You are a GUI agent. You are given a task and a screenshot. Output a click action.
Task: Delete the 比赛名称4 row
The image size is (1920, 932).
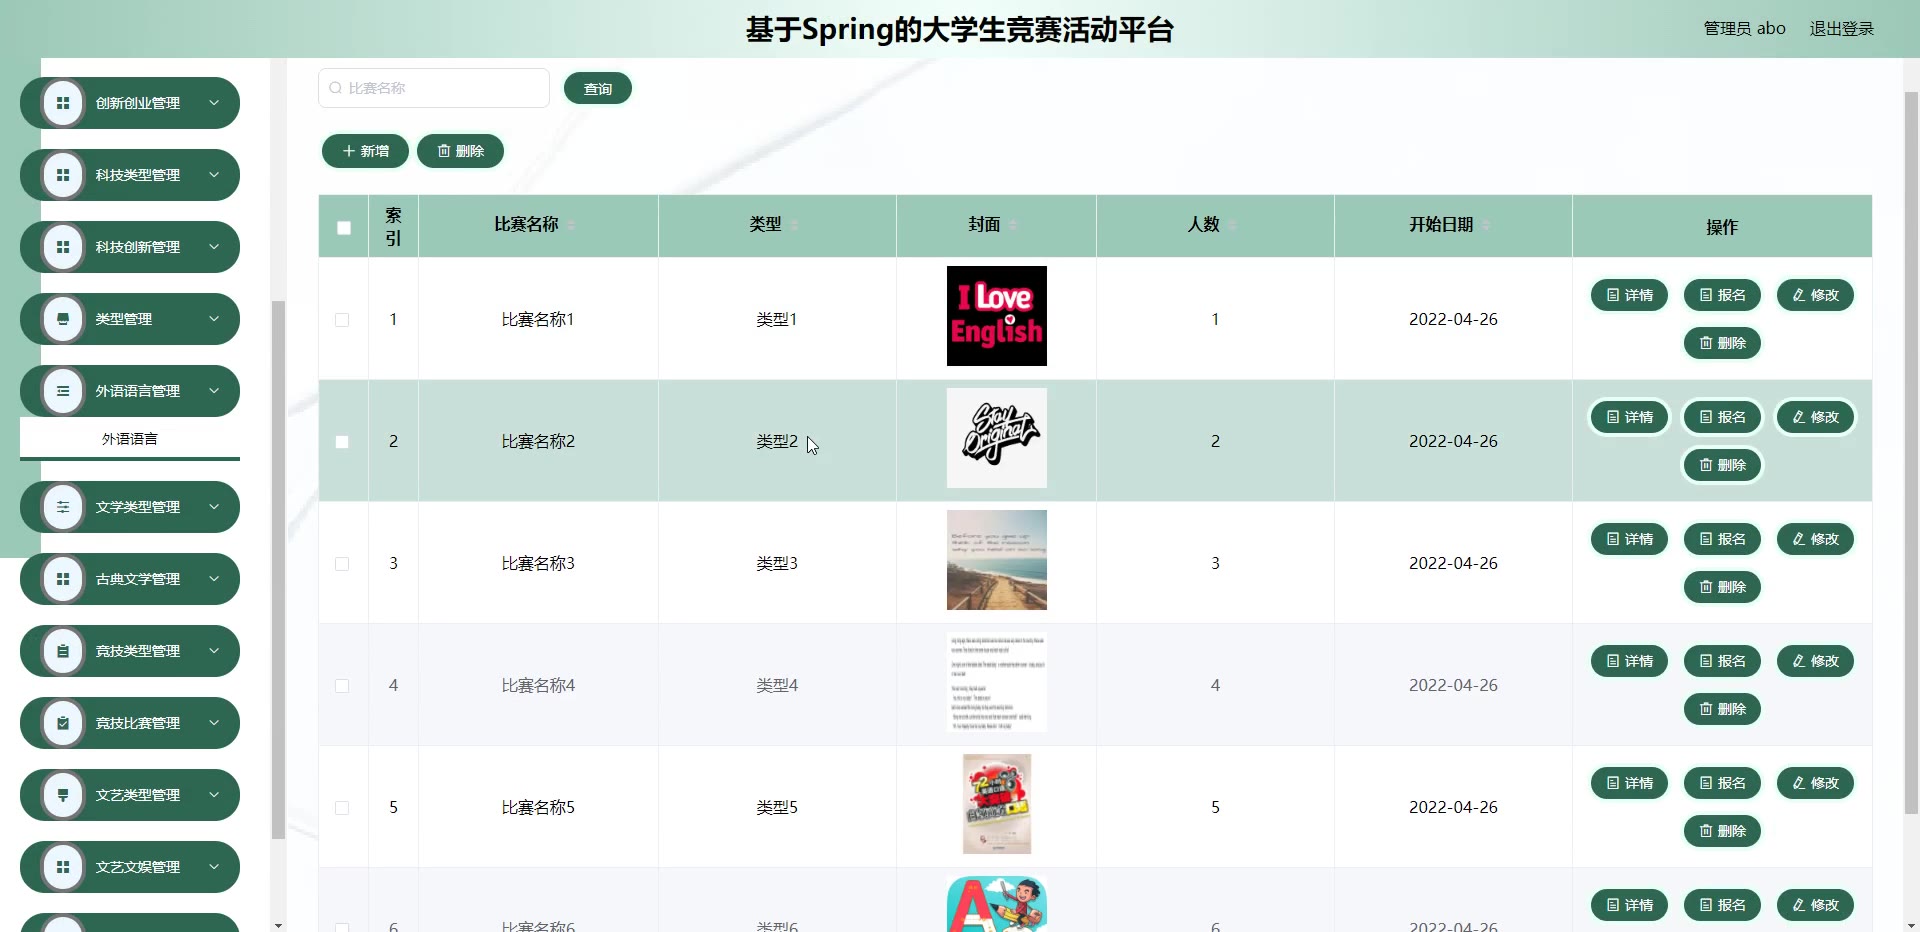[x=1723, y=709]
